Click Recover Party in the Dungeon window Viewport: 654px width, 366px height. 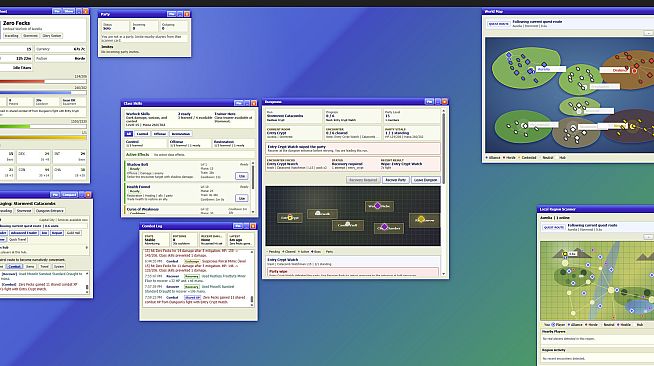[395, 180]
